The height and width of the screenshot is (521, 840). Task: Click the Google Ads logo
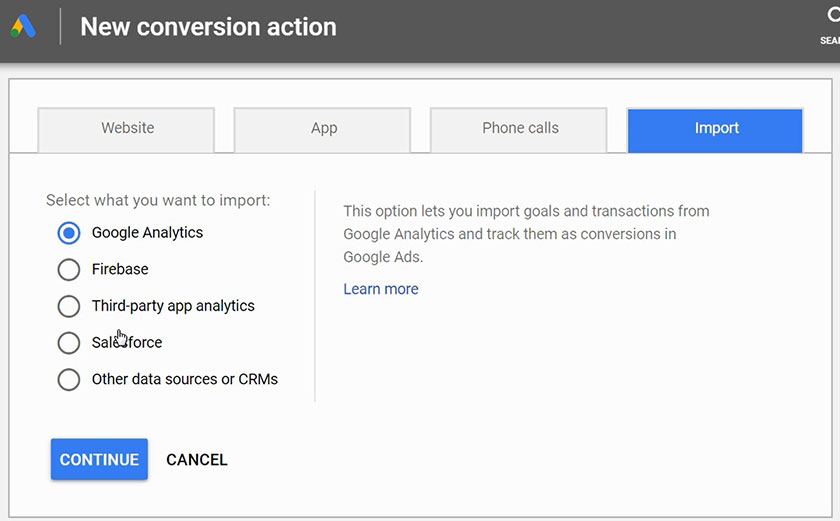pos(23,27)
